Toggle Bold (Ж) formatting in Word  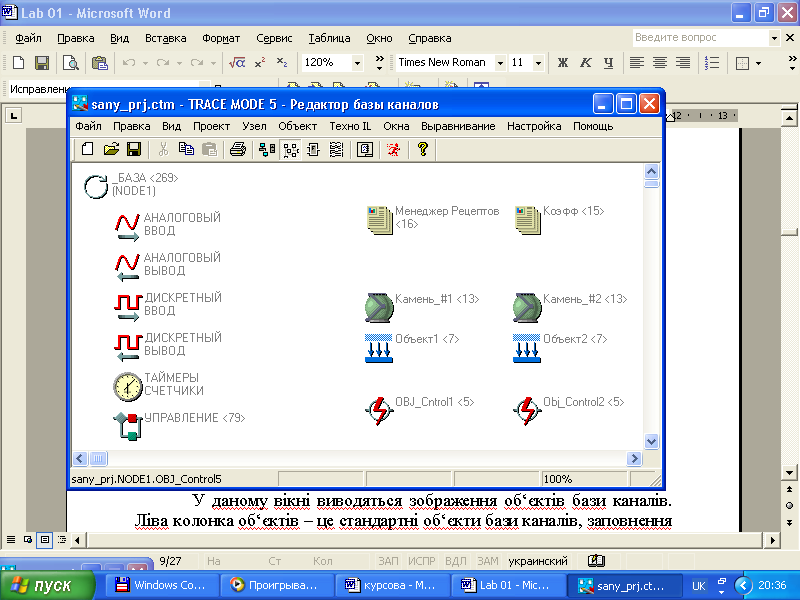tap(563, 62)
